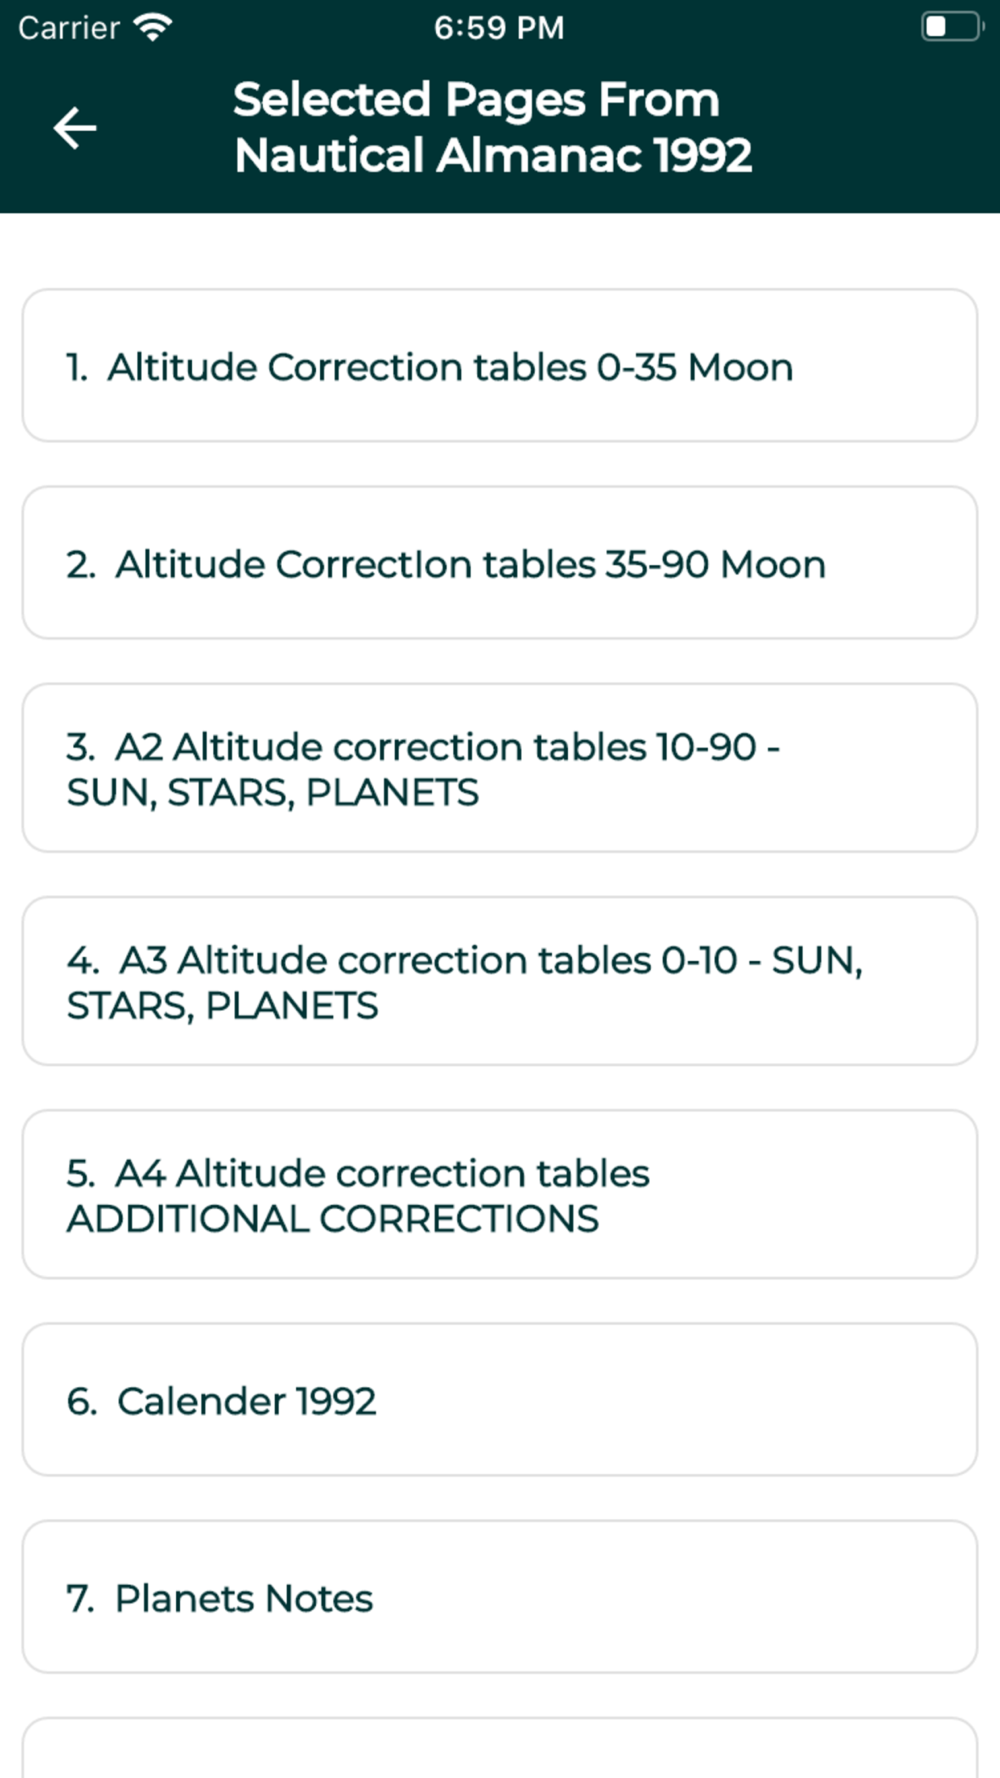1000x1778 pixels.
Task: Tap the STARS, PLANETS line of item 4
Action: (x=222, y=1006)
